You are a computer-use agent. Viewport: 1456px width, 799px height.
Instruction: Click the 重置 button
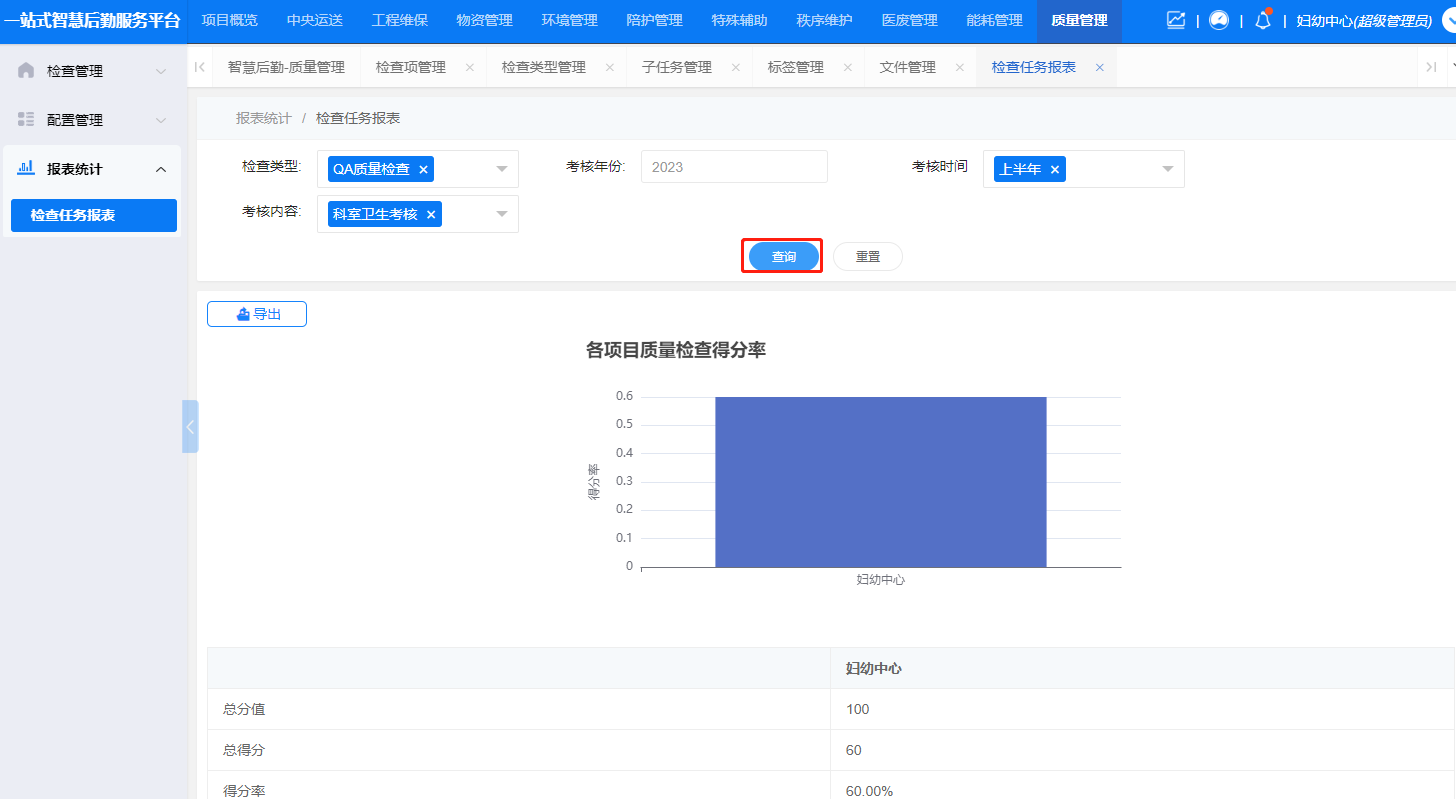(868, 257)
